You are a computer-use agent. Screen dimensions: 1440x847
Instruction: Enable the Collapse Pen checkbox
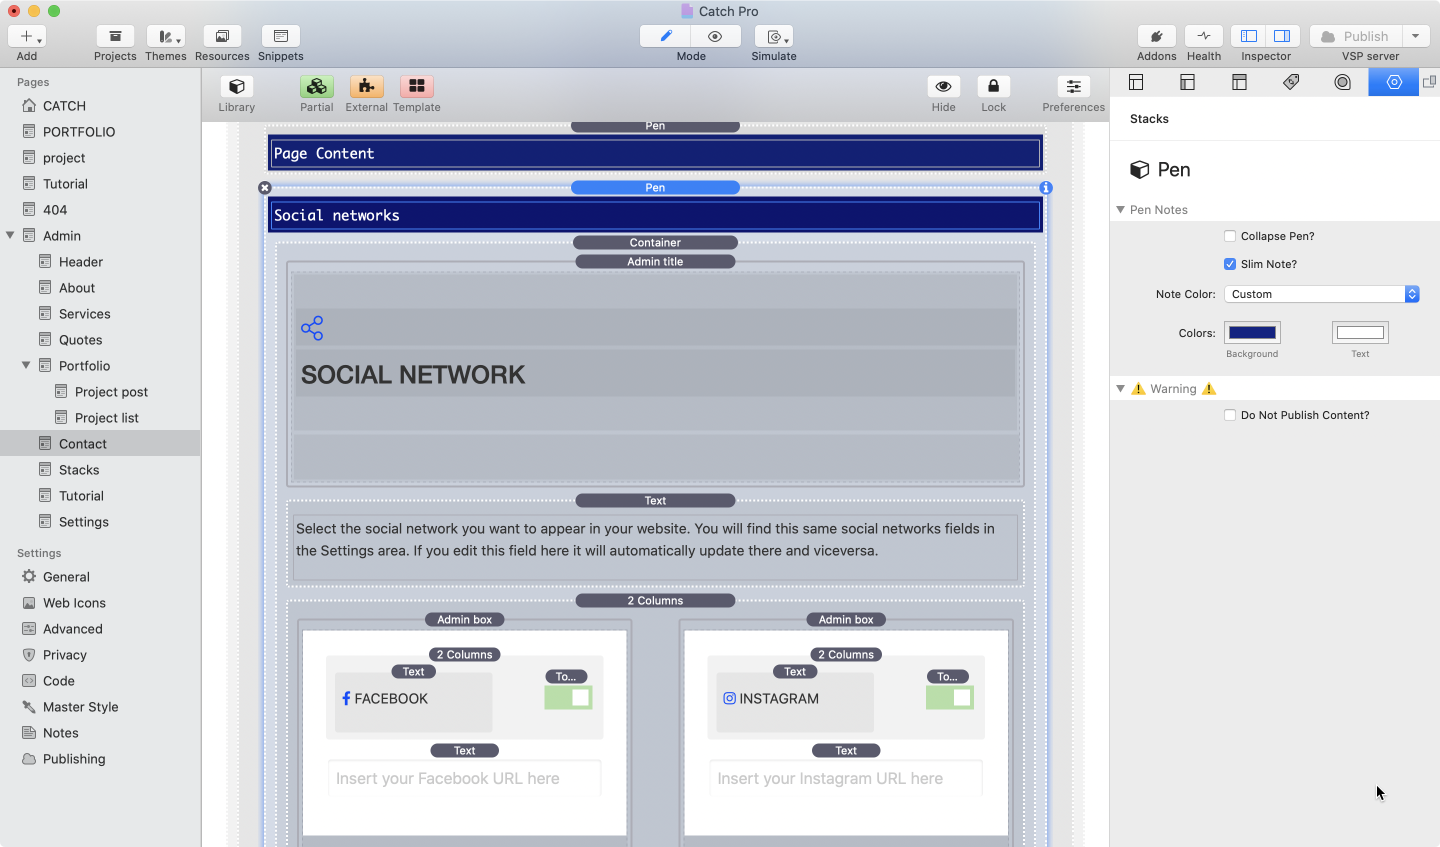pos(1230,236)
